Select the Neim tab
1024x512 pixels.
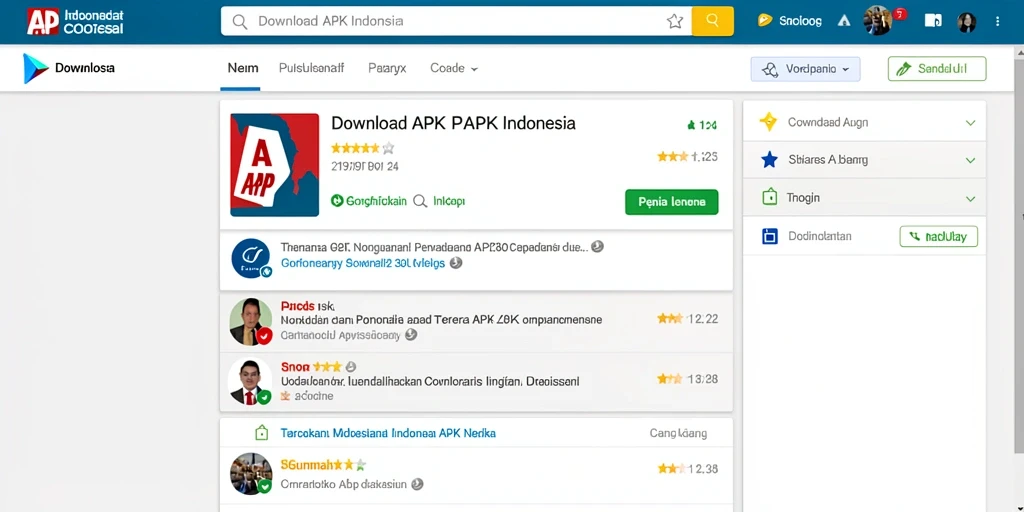(x=242, y=68)
